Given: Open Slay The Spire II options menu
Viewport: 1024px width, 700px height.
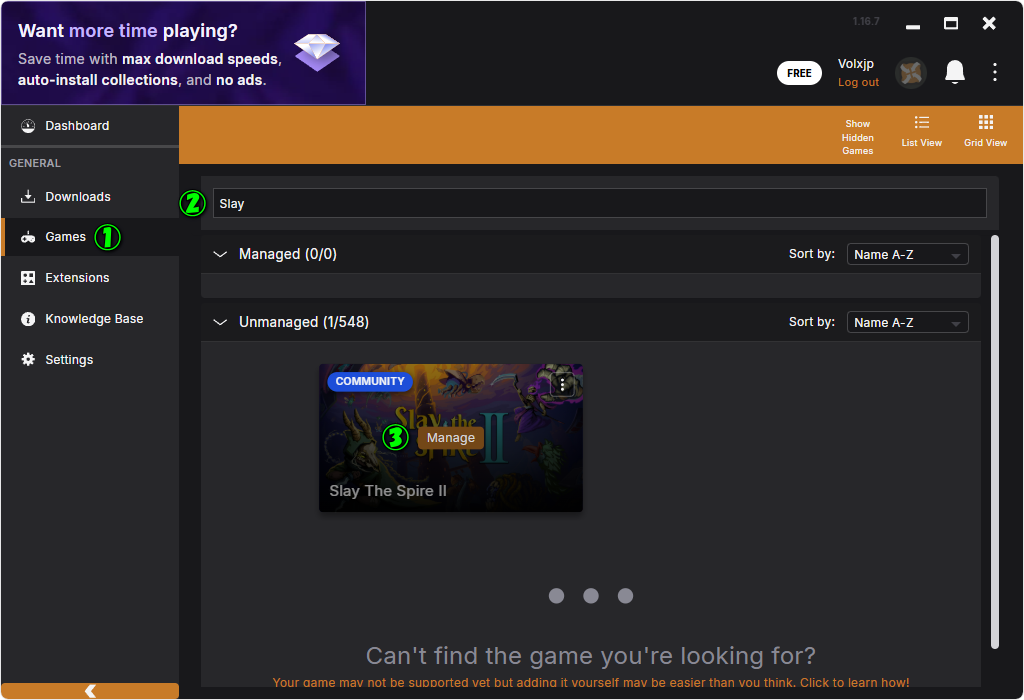Looking at the screenshot, I should pos(563,384).
